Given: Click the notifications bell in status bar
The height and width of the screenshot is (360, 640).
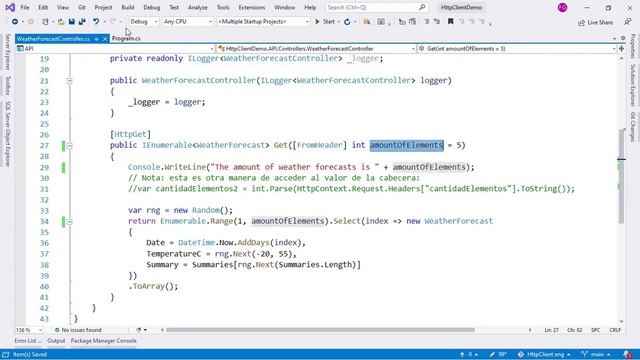Looking at the screenshot, I should tap(627, 354).
